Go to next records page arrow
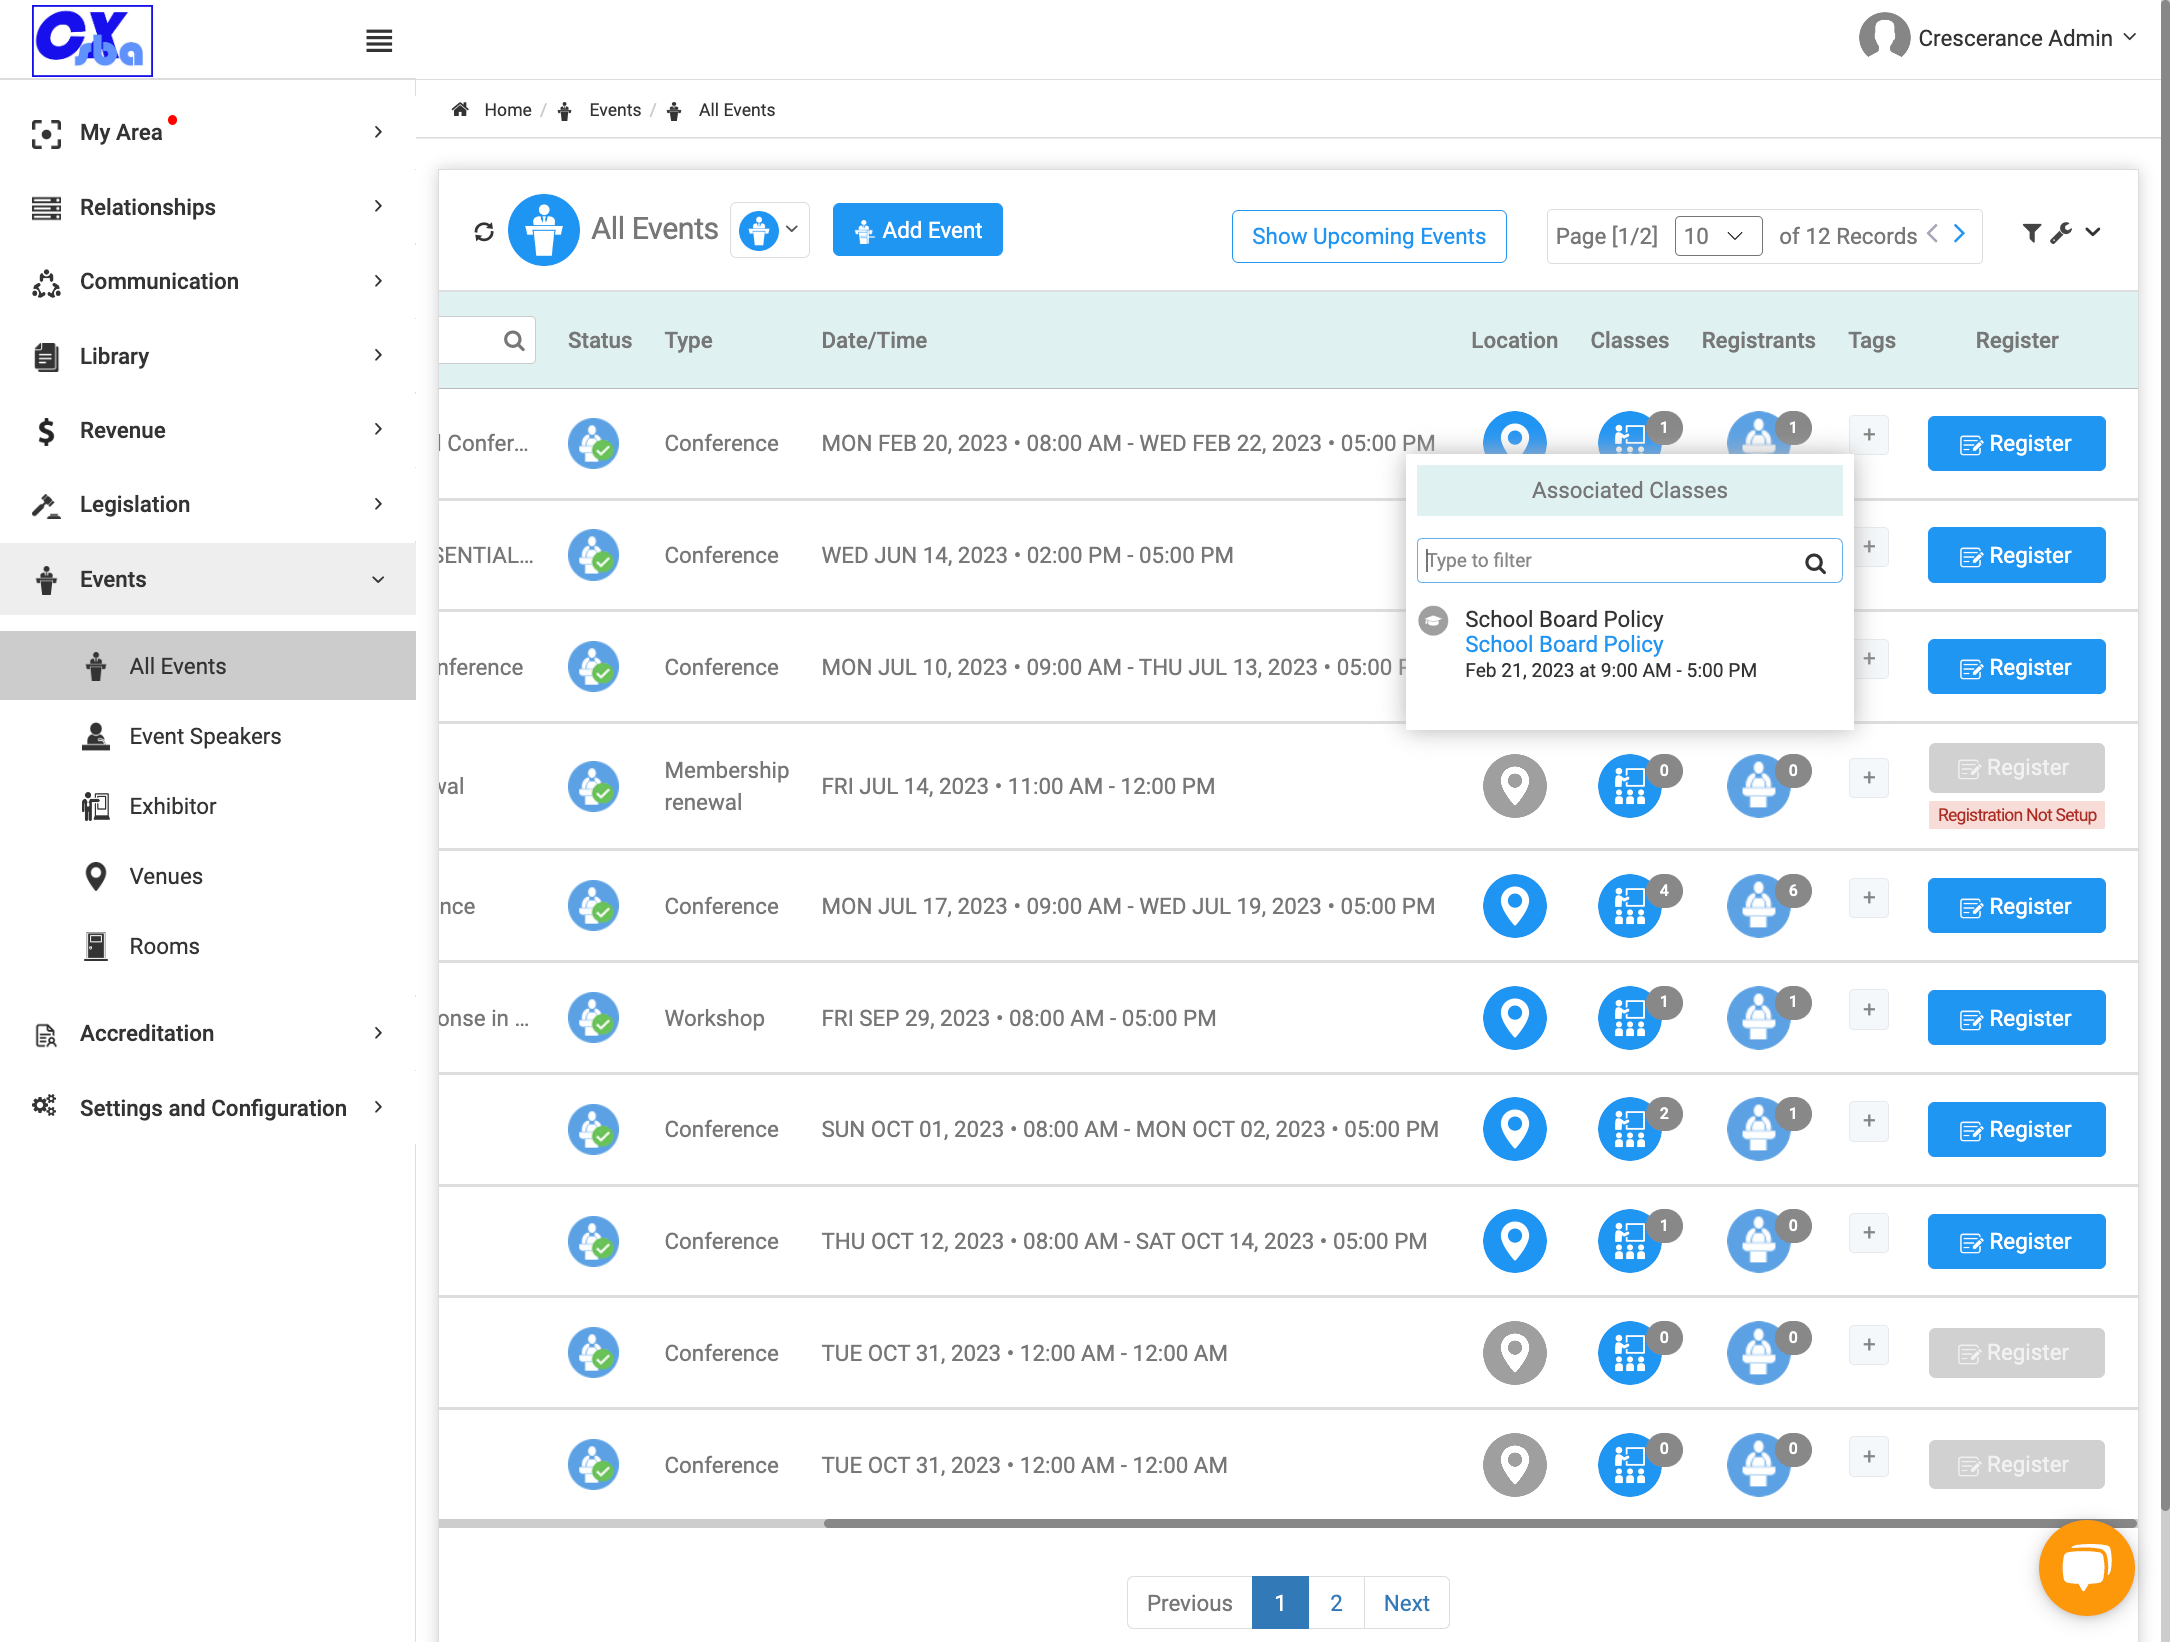2170x1642 pixels. [x=1960, y=234]
